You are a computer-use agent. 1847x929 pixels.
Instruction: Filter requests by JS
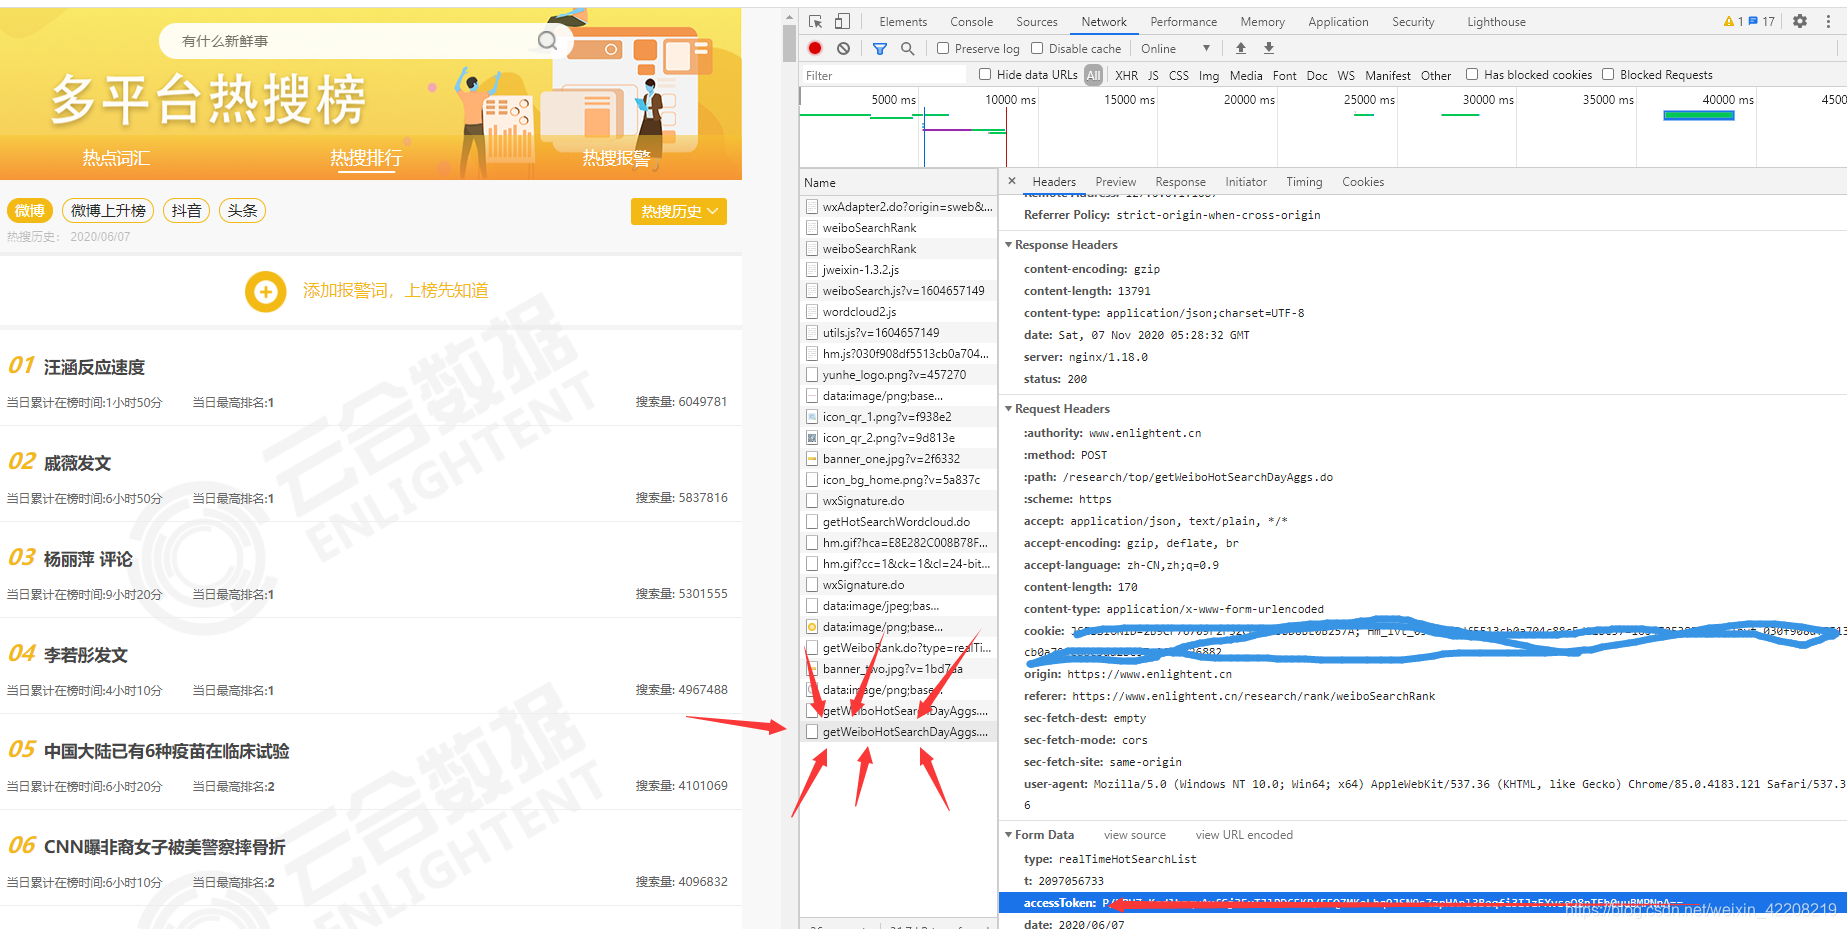(1153, 75)
